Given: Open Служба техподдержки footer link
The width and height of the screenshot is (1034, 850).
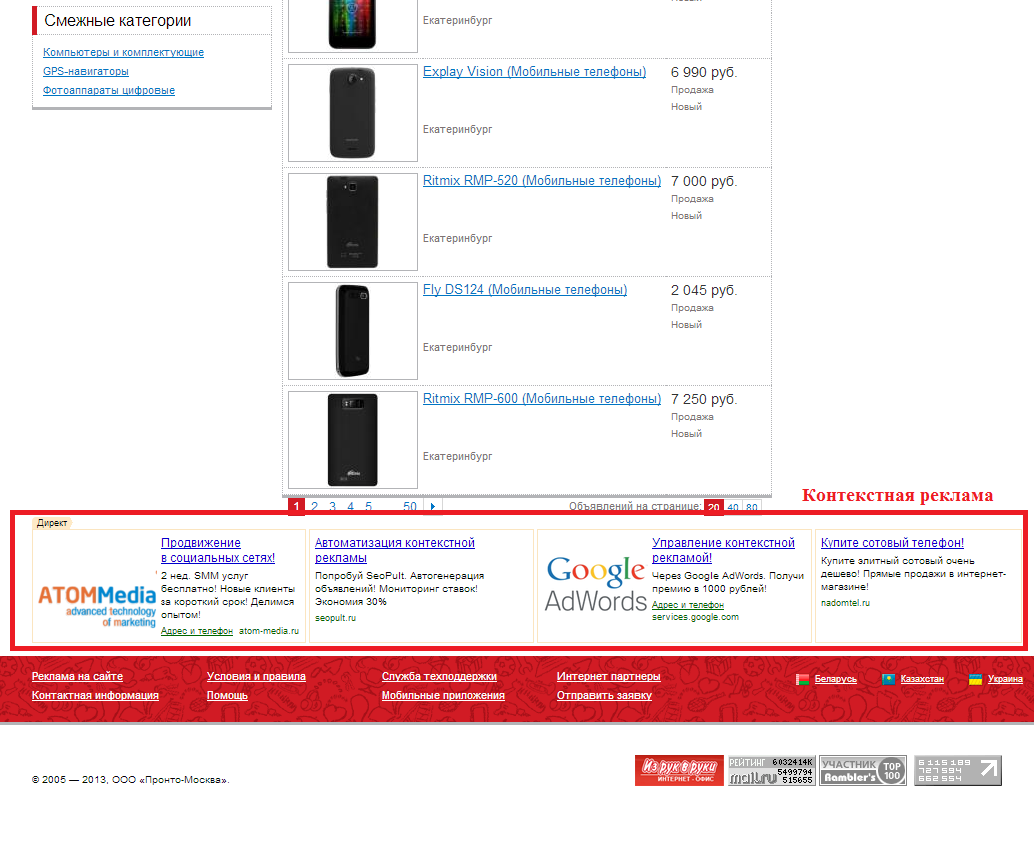Looking at the screenshot, I should pos(439,676).
